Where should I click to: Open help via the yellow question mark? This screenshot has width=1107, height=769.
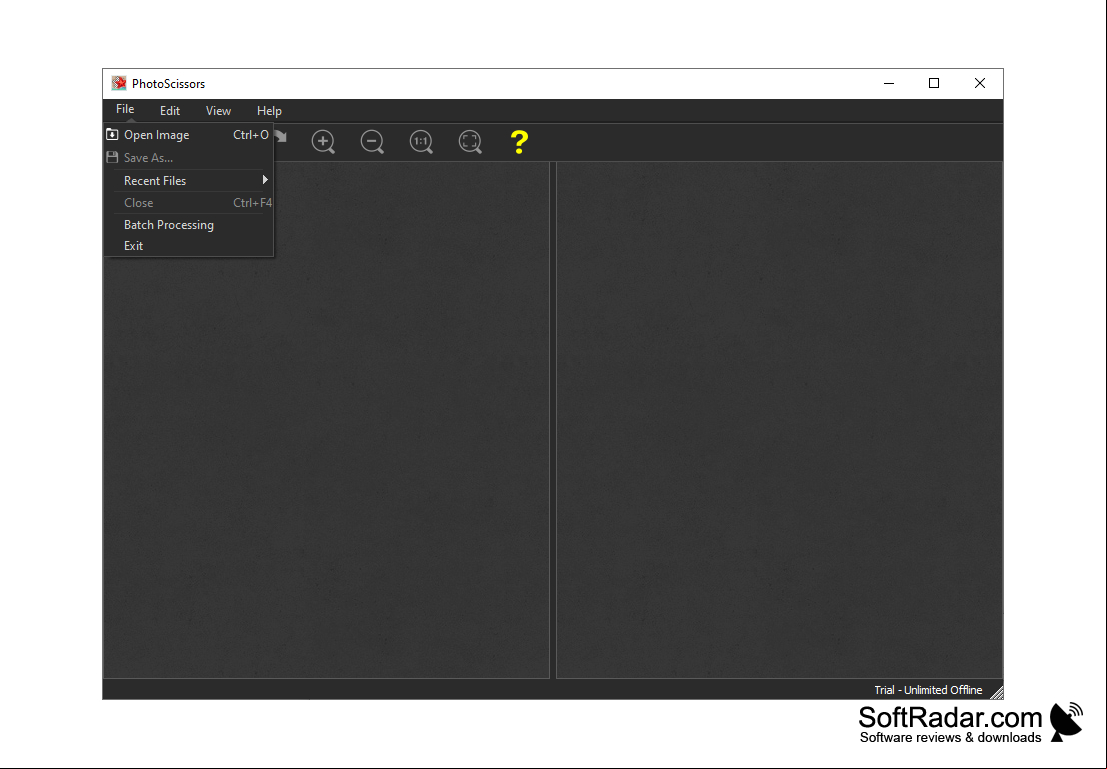[519, 142]
